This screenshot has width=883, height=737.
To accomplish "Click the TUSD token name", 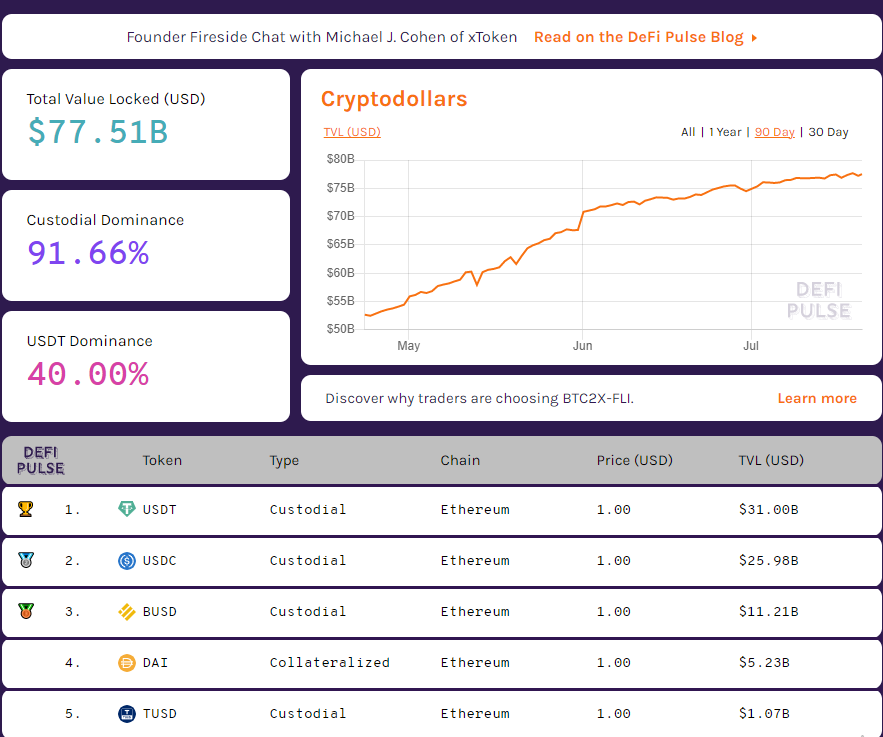I will (x=159, y=714).
